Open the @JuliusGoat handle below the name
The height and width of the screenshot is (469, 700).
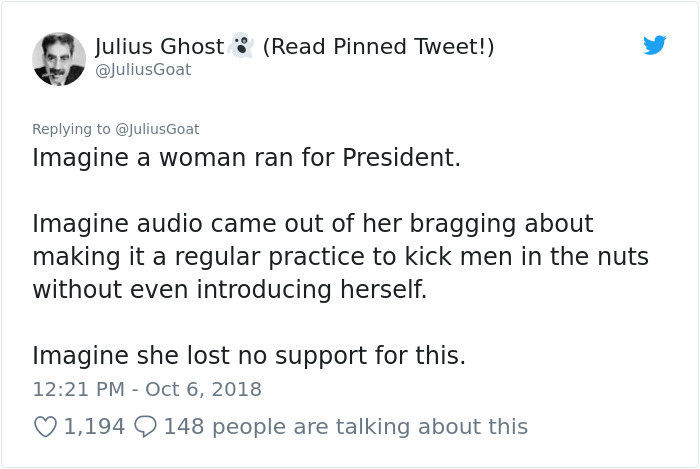(x=143, y=70)
